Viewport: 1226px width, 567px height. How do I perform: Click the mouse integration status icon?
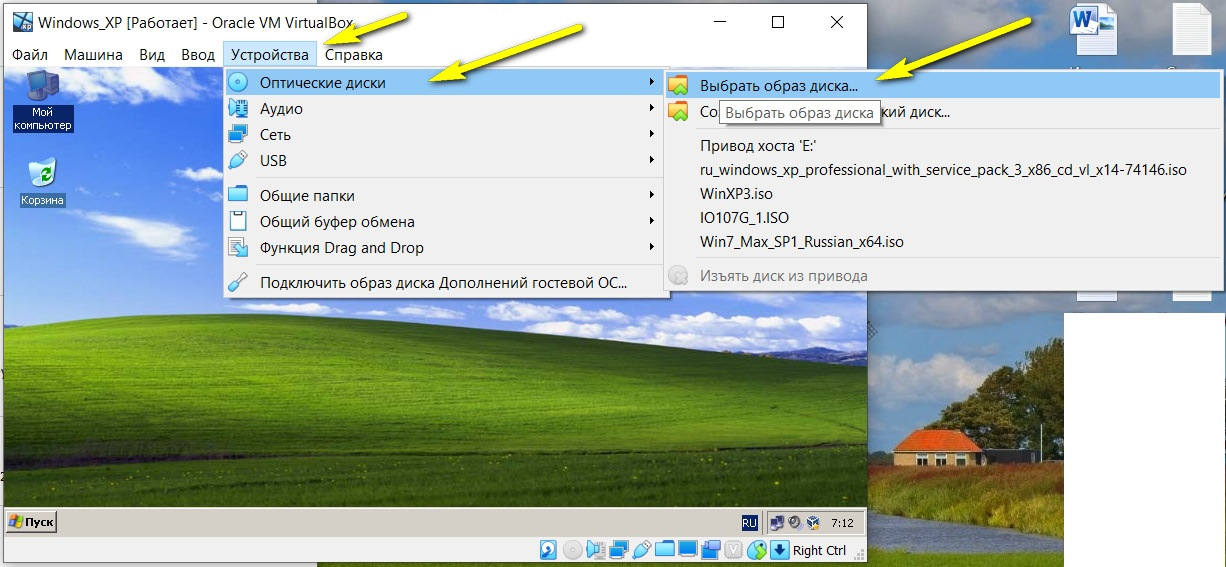click(757, 550)
